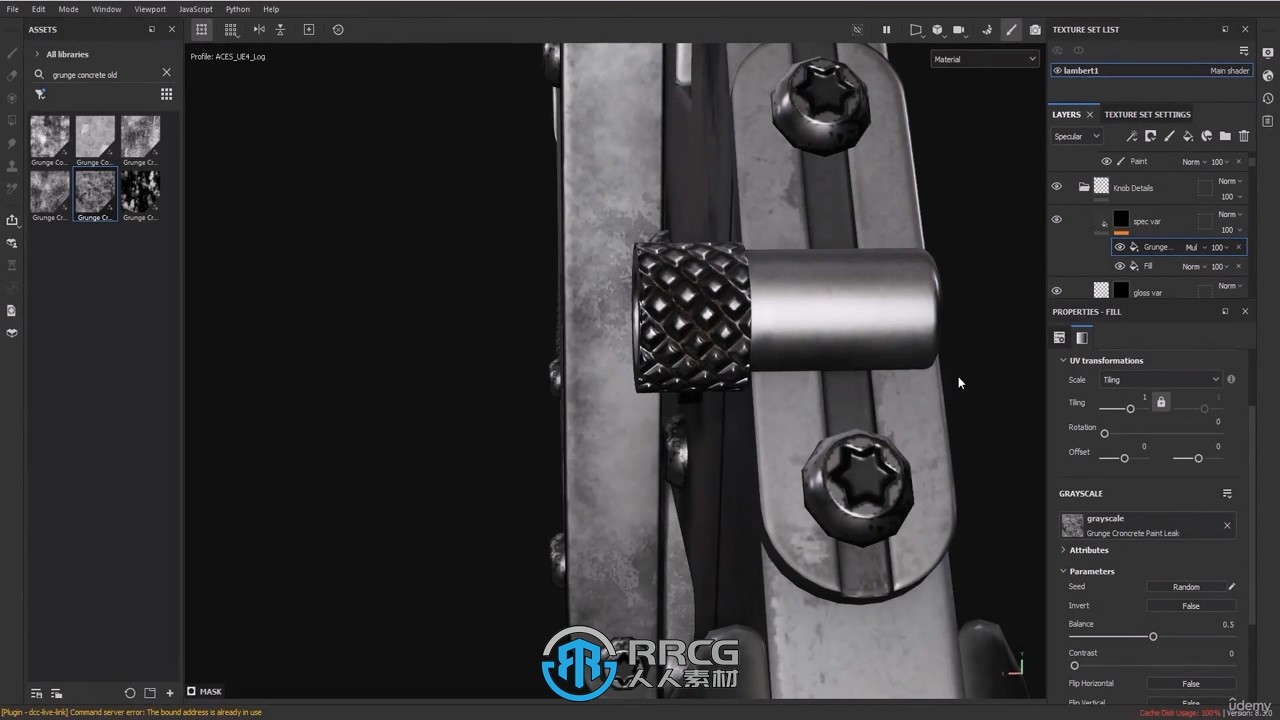Open the Edit menu
Viewport: 1280px width, 720px height.
click(x=38, y=9)
